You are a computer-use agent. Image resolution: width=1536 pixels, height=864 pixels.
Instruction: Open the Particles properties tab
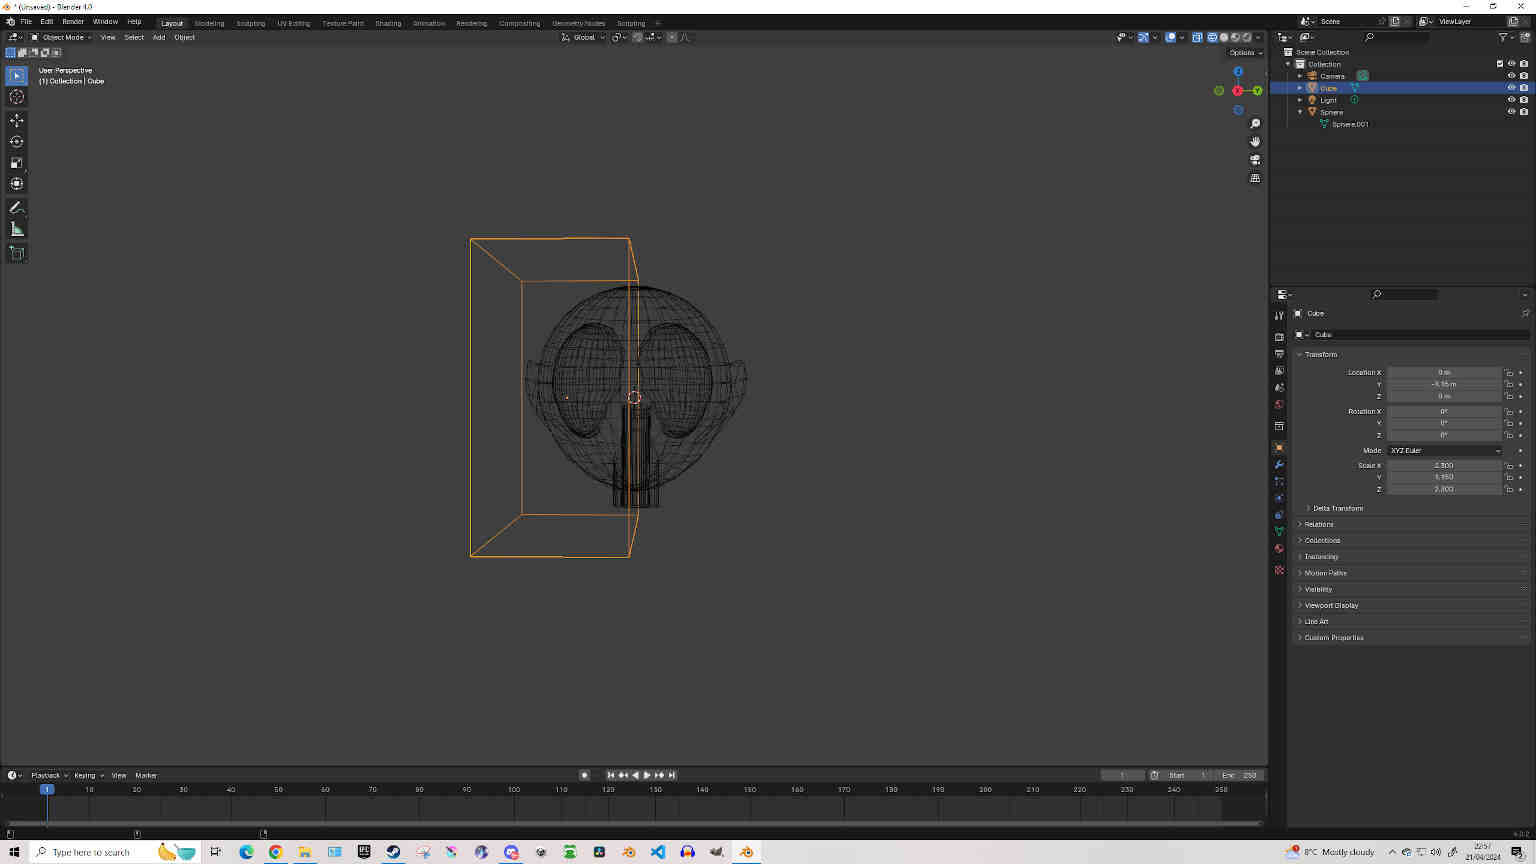[x=1279, y=482]
